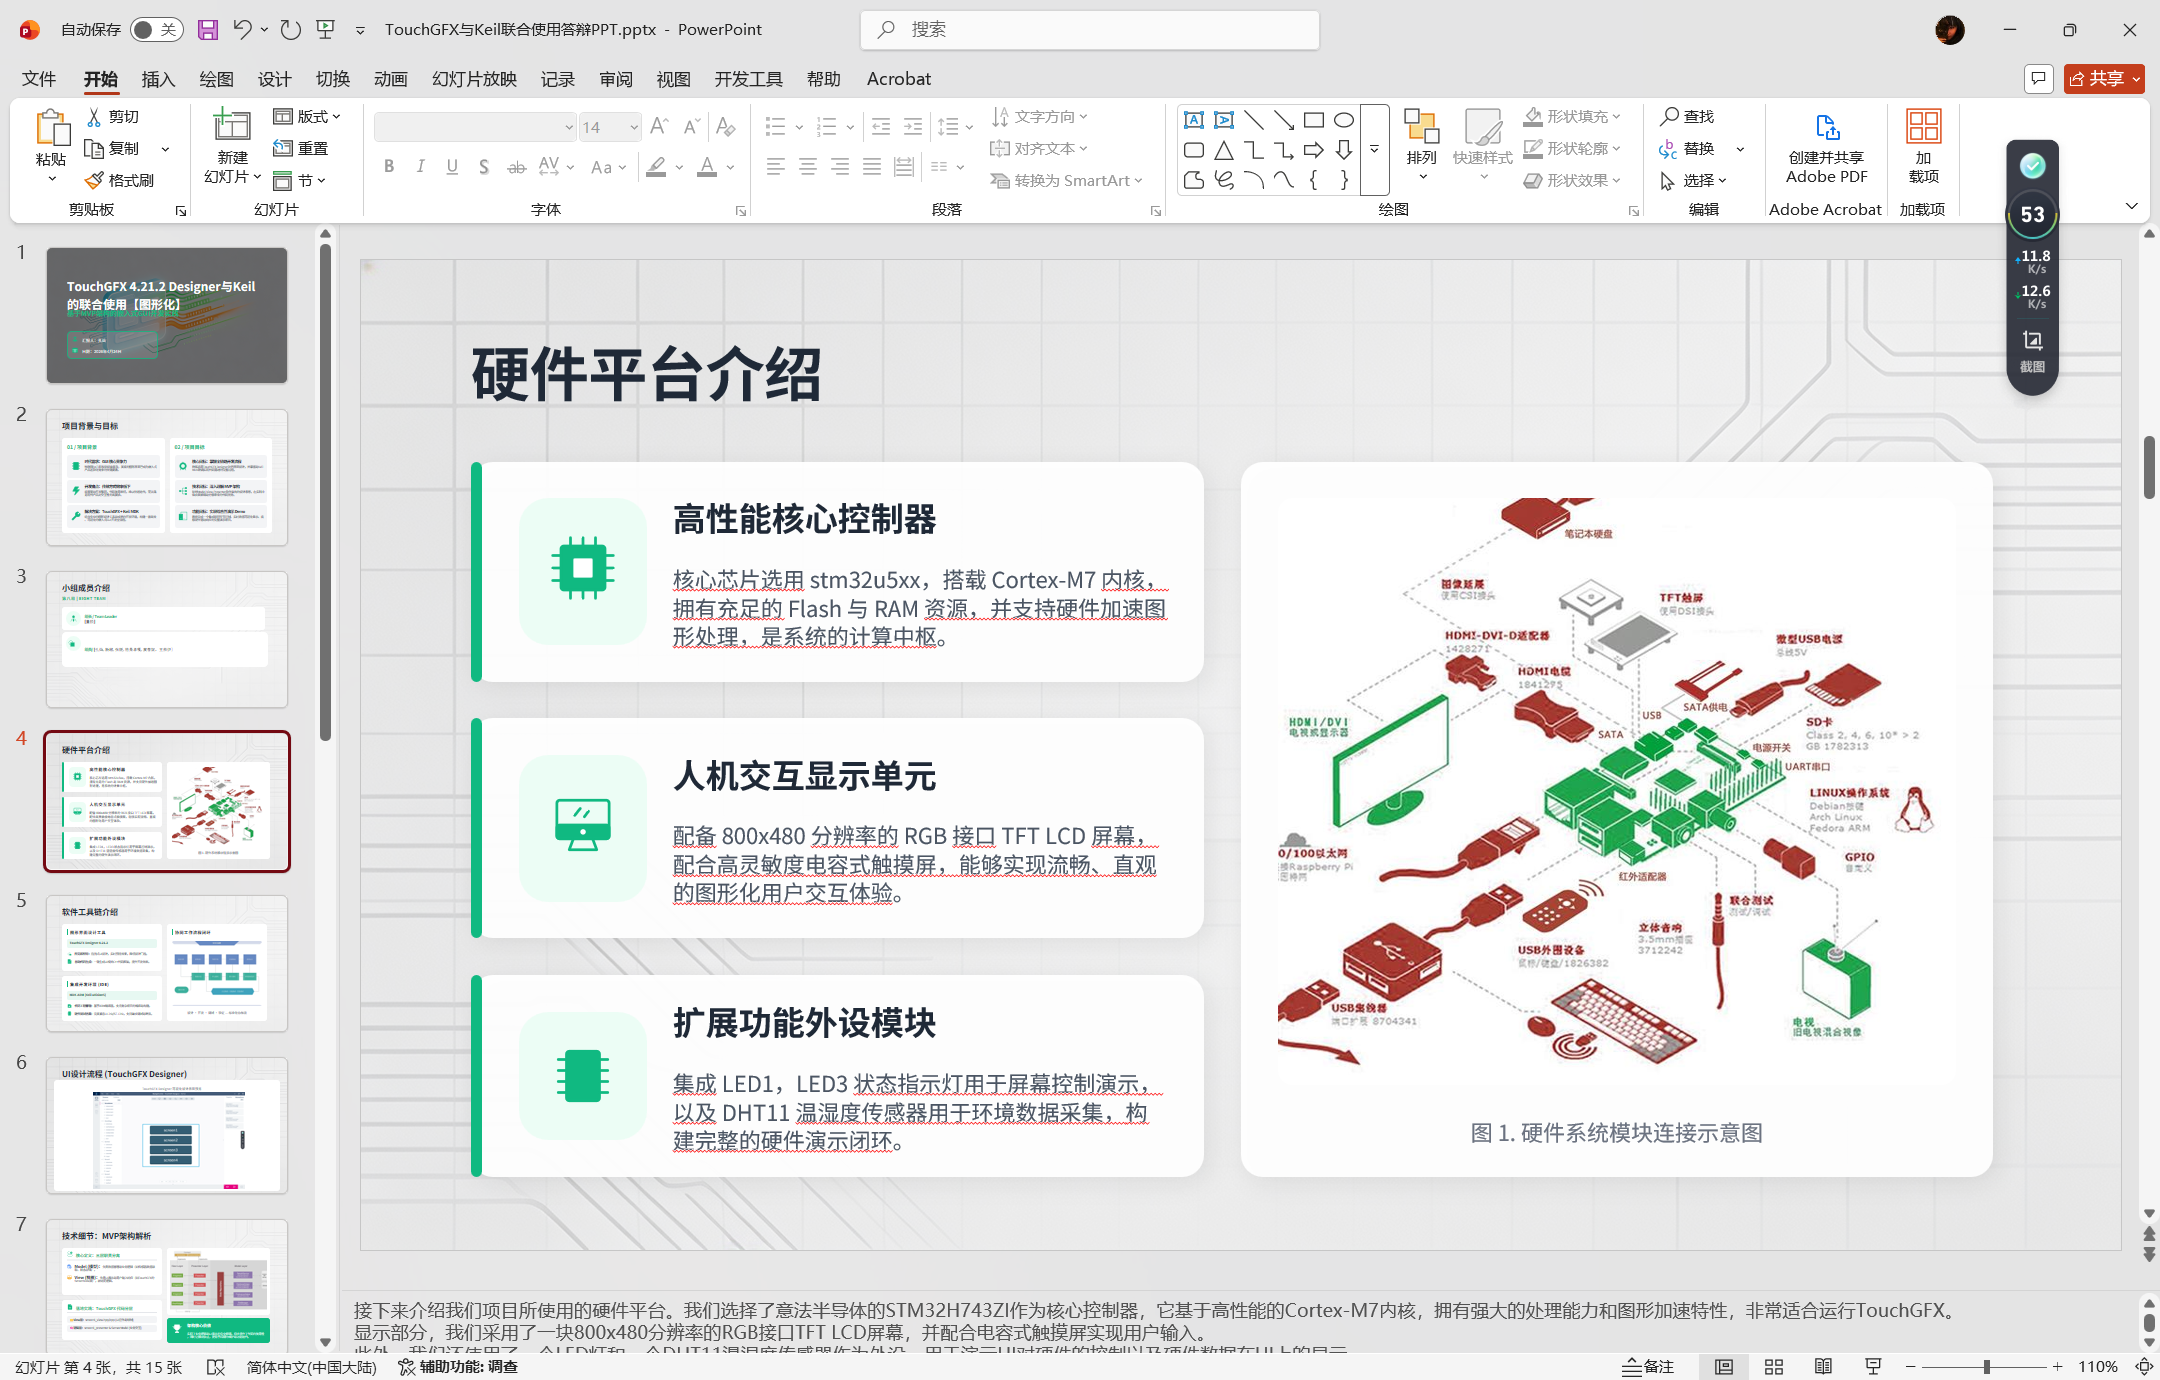The height and width of the screenshot is (1380, 2160).
Task: Expand the shapes gallery More arrow
Action: (1374, 150)
